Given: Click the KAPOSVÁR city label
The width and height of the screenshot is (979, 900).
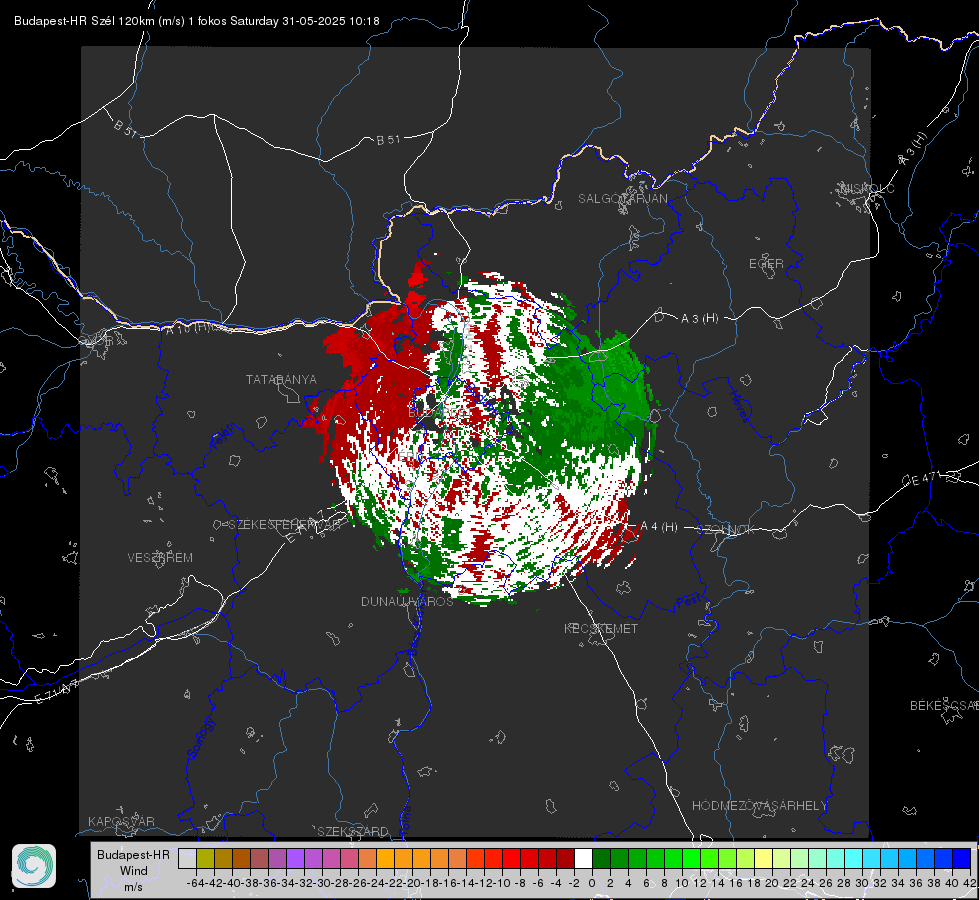Looking at the screenshot, I should point(121,821).
